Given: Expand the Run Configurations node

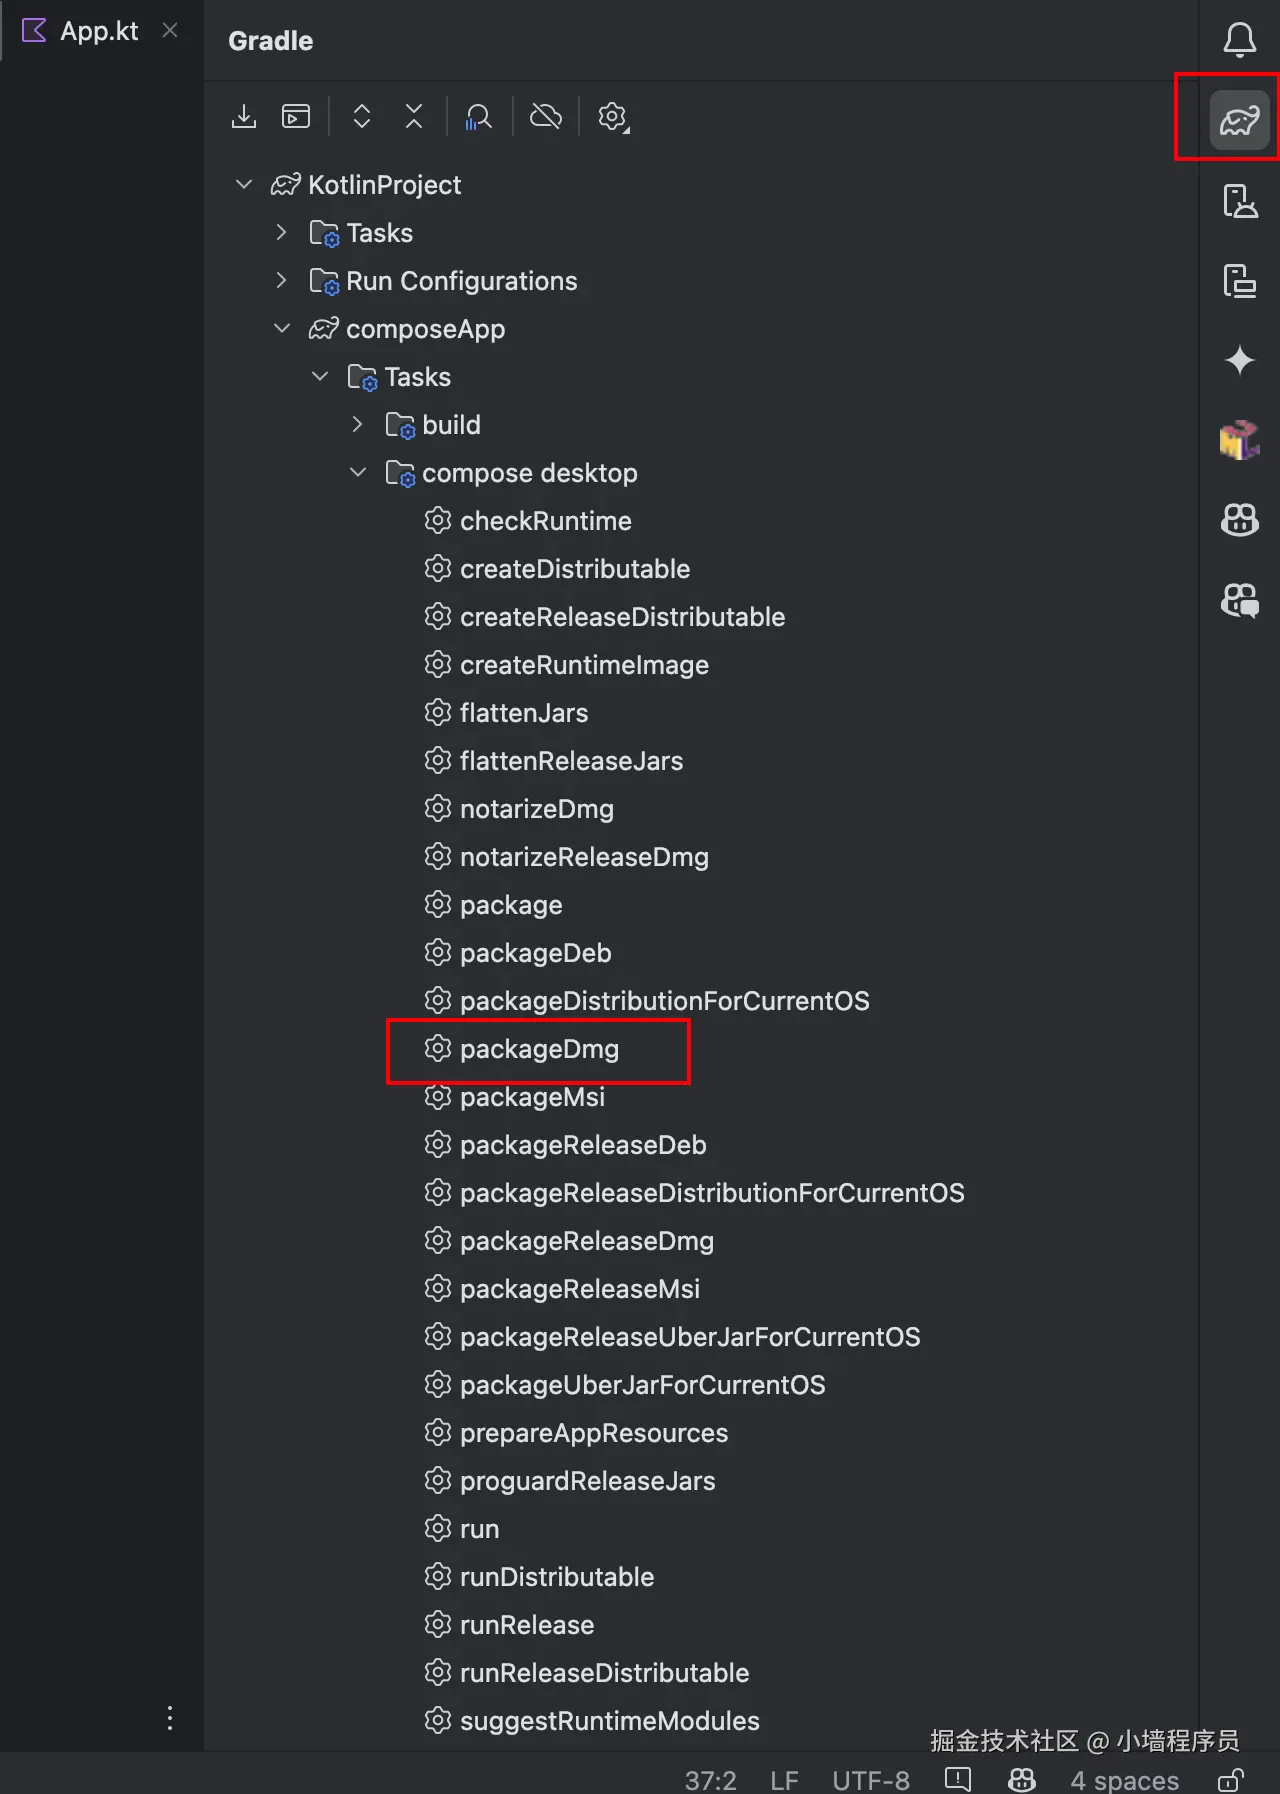Looking at the screenshot, I should 282,280.
